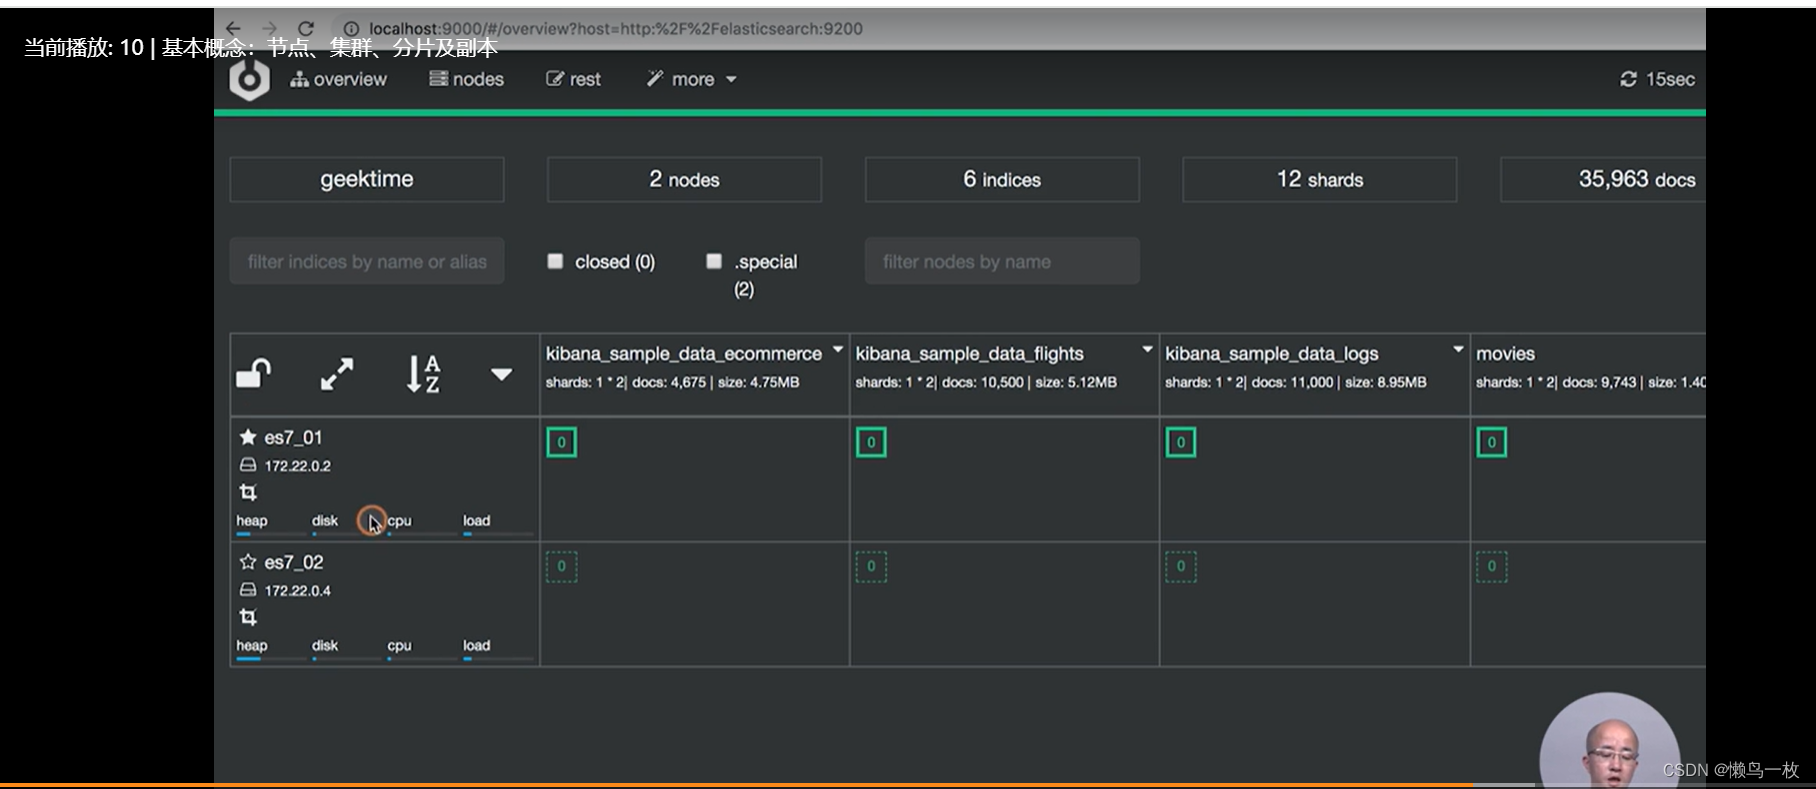The image size is (1816, 789).
Task: Click the 2 nodes stat box
Action: tap(684, 180)
